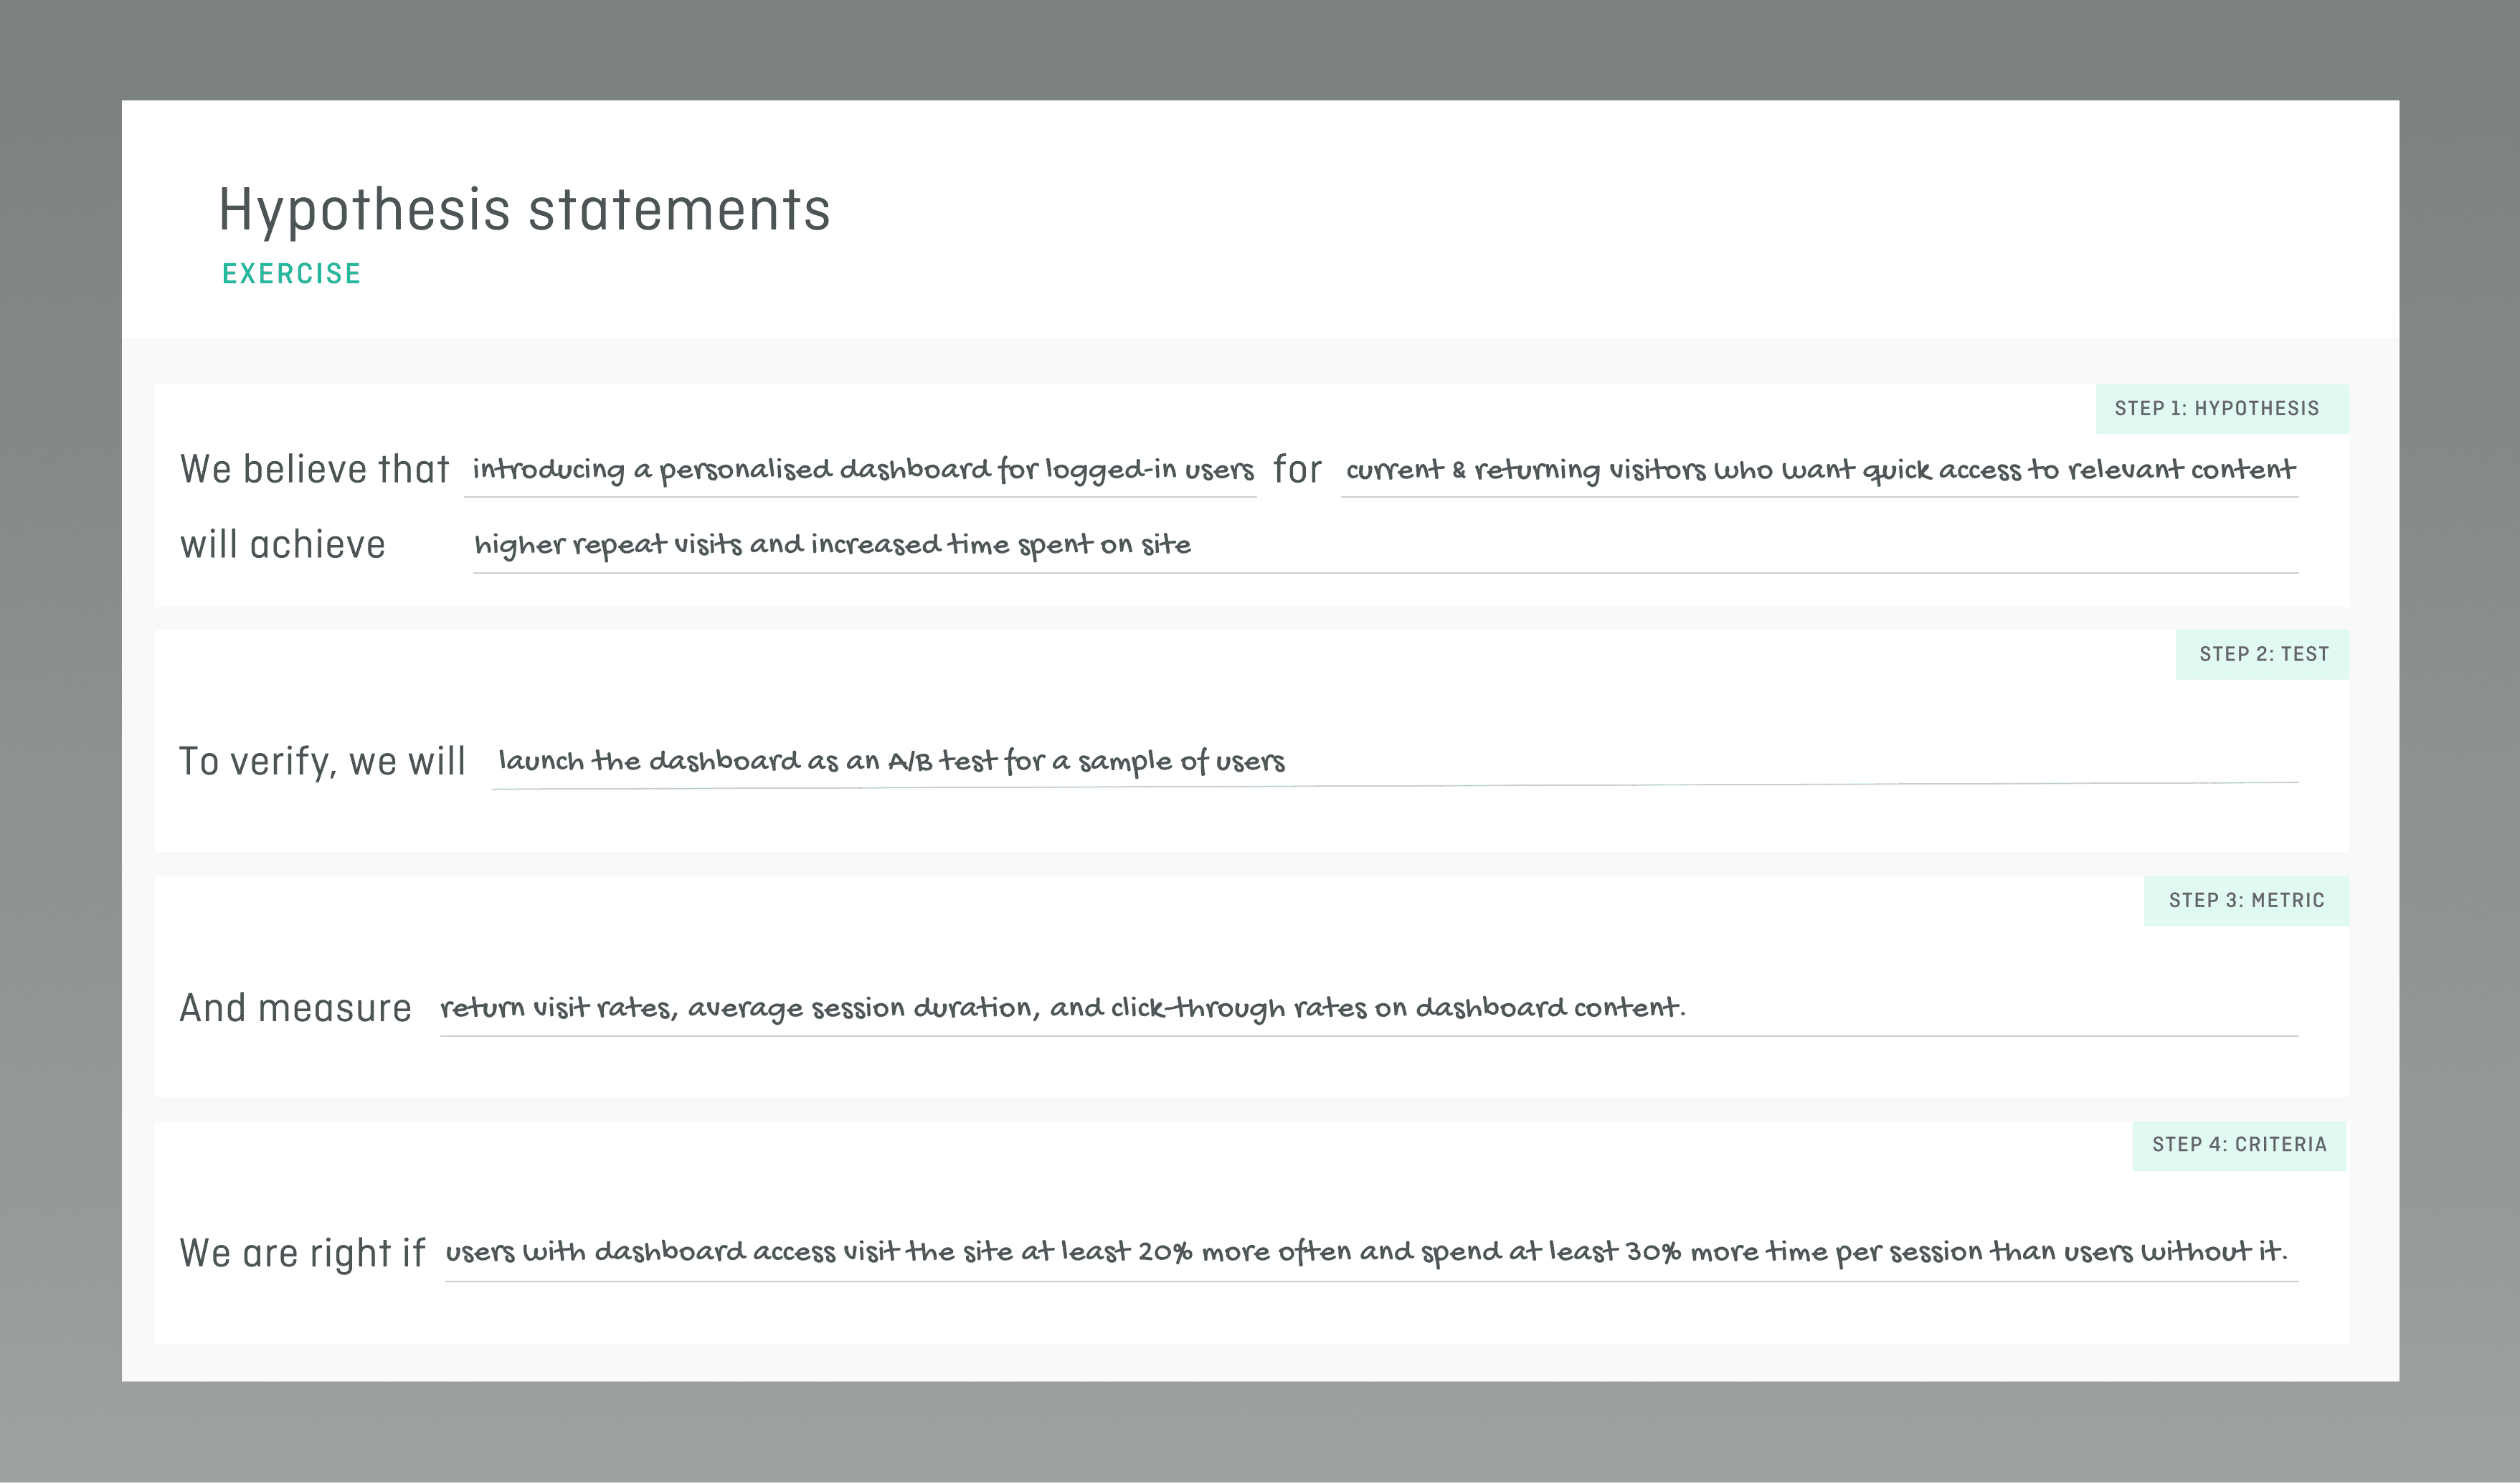
Task: Click empty space after 'sample of users'
Action: [x=1790, y=762]
